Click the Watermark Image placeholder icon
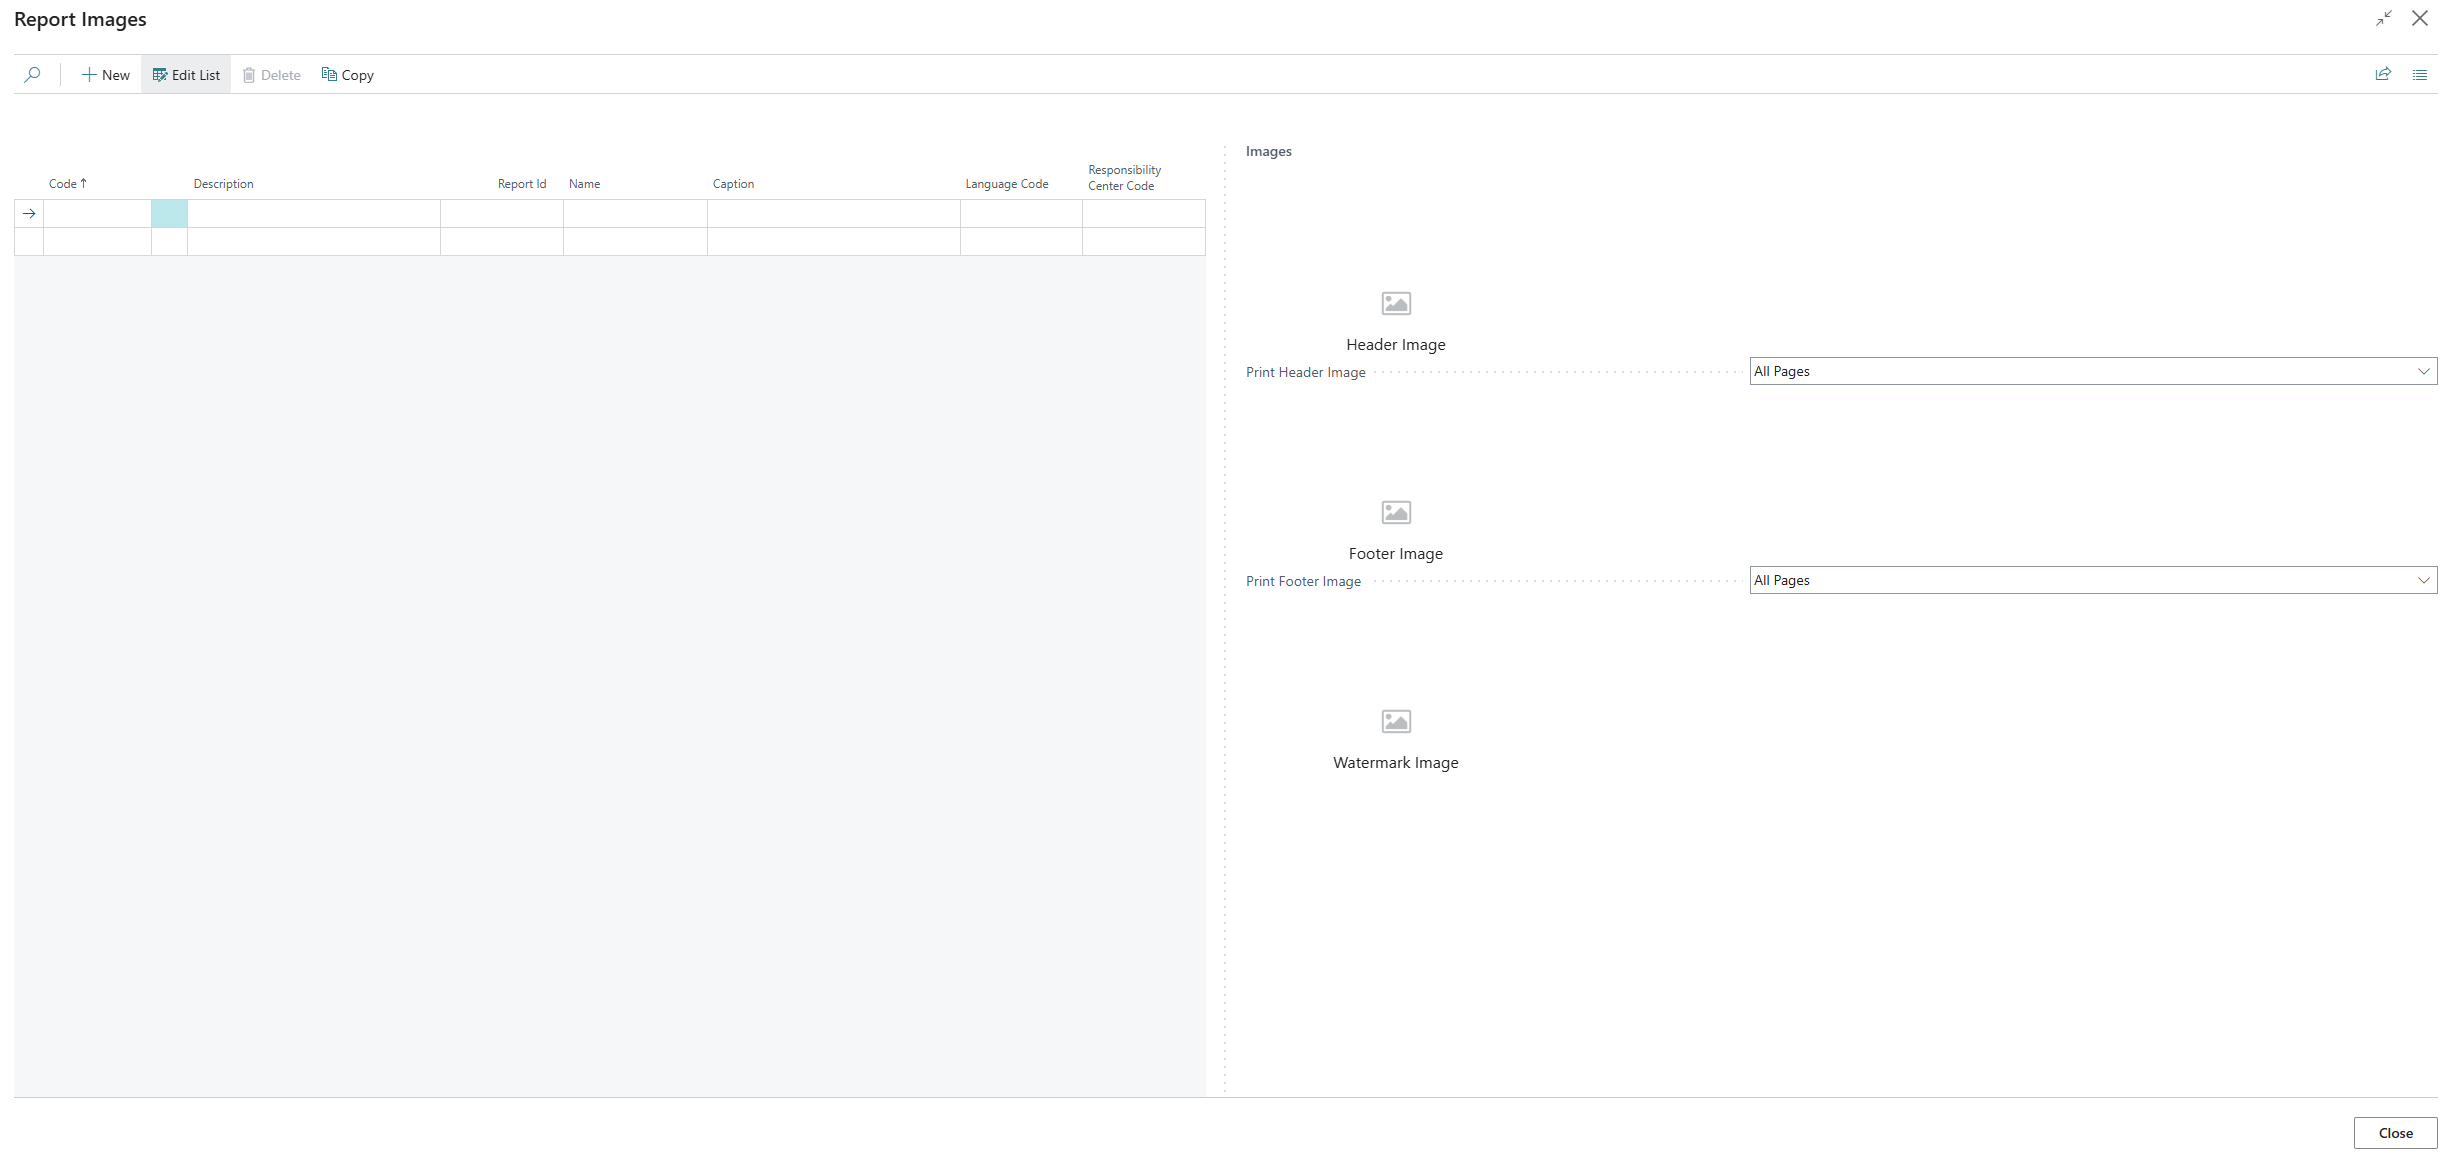This screenshot has height=1159, width=2453. (1395, 721)
